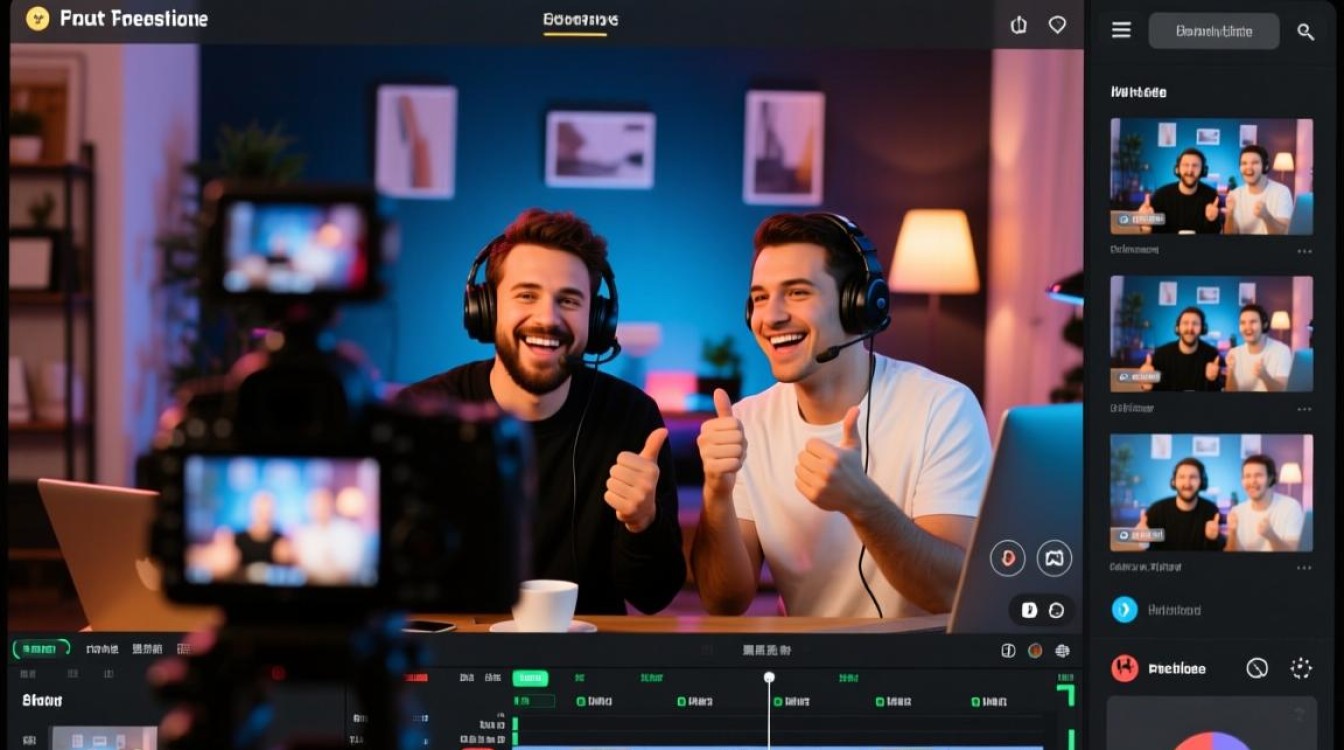Toggle the last green checkbox marker on the timeline
The height and width of the screenshot is (750, 1344).
coord(975,702)
